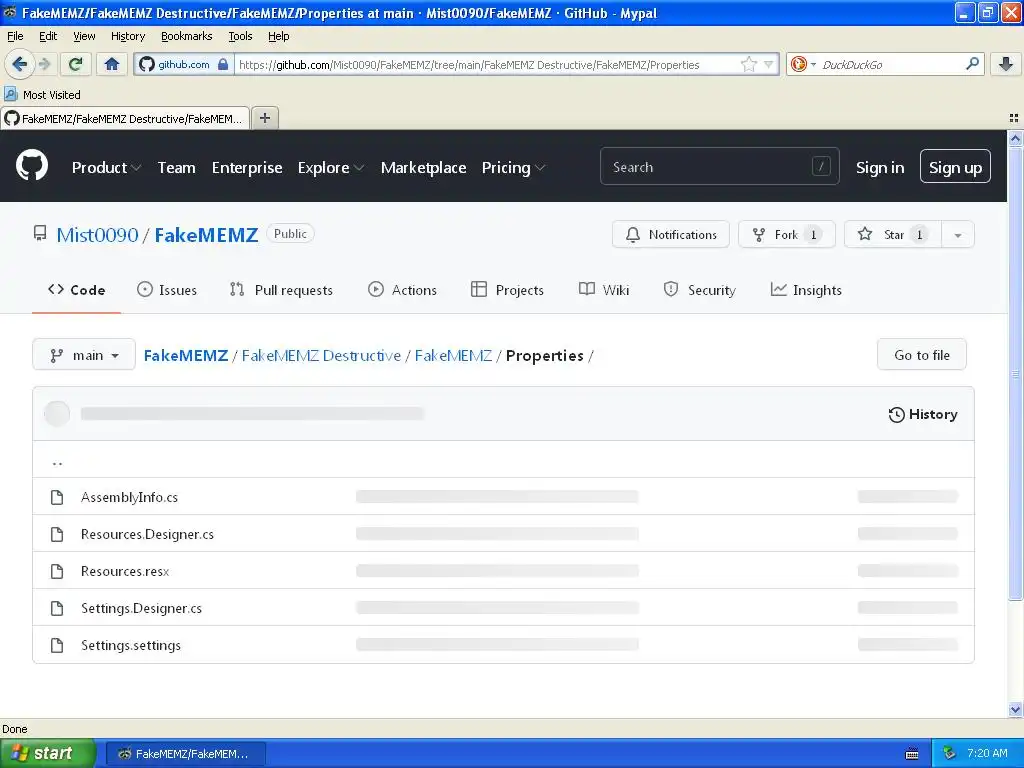Star the FakeMEMZ repository
Viewport: 1024px width, 768px height.
pyautogui.click(x=892, y=234)
